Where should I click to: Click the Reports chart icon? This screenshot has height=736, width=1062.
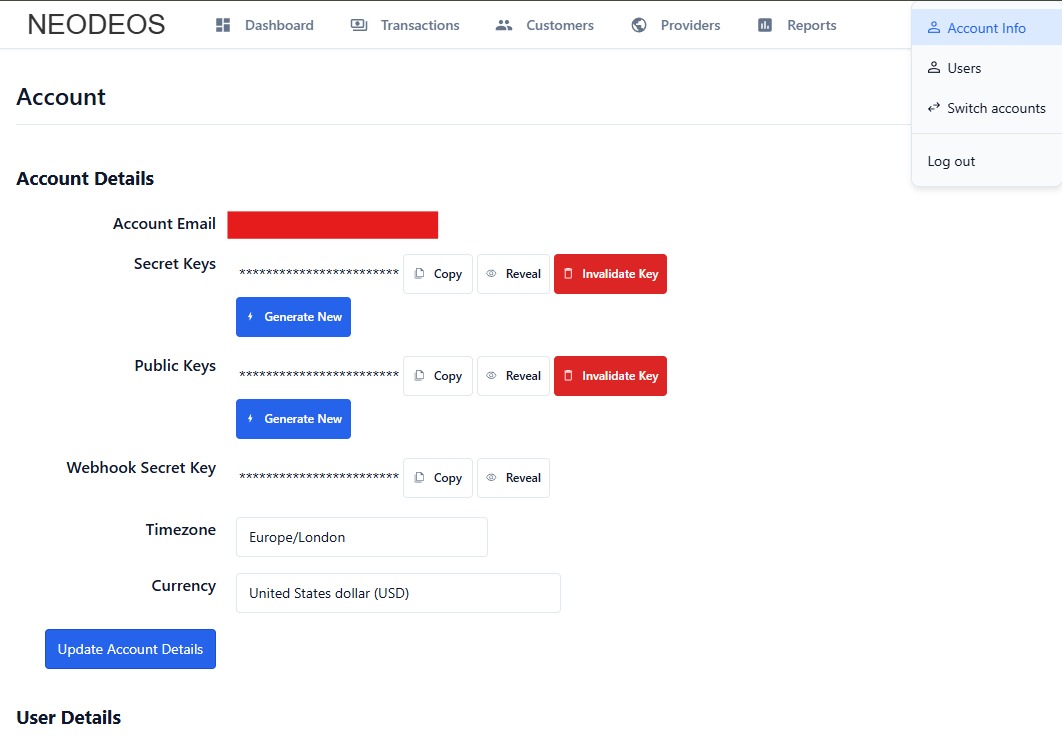click(x=765, y=25)
